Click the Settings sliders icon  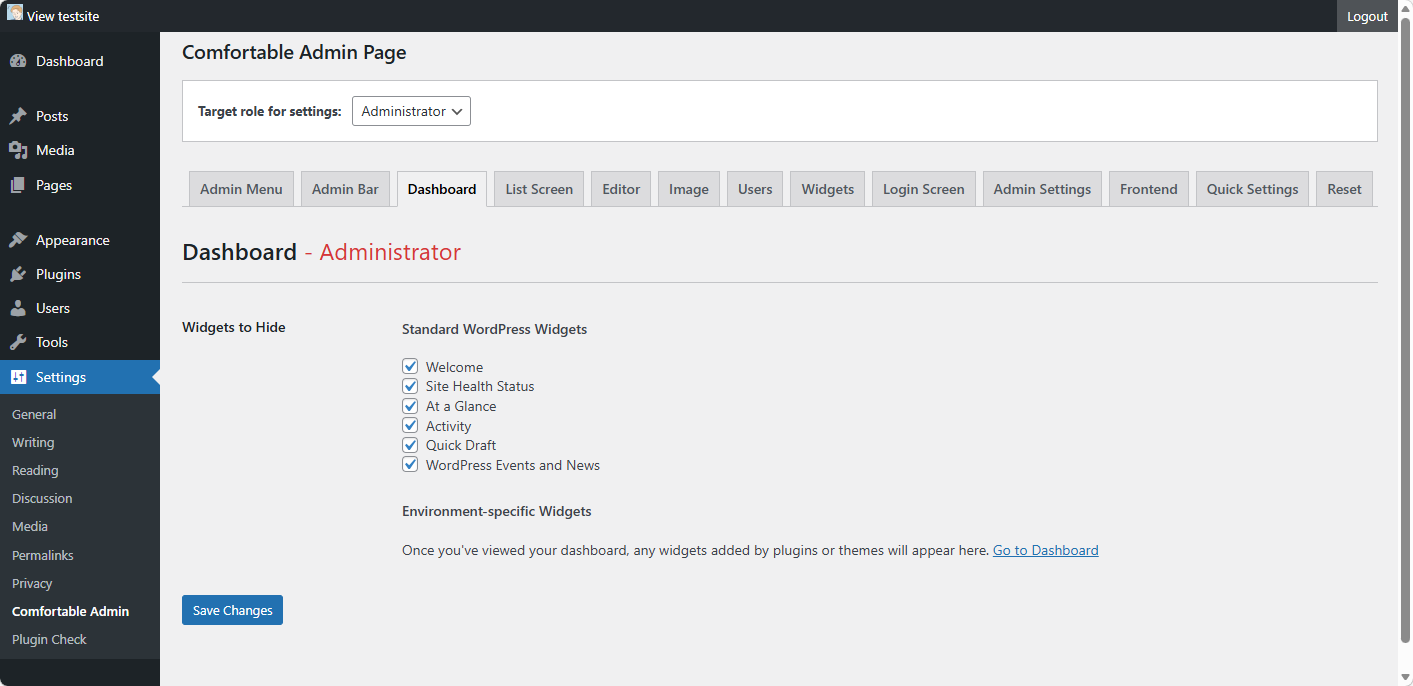pyautogui.click(x=18, y=377)
